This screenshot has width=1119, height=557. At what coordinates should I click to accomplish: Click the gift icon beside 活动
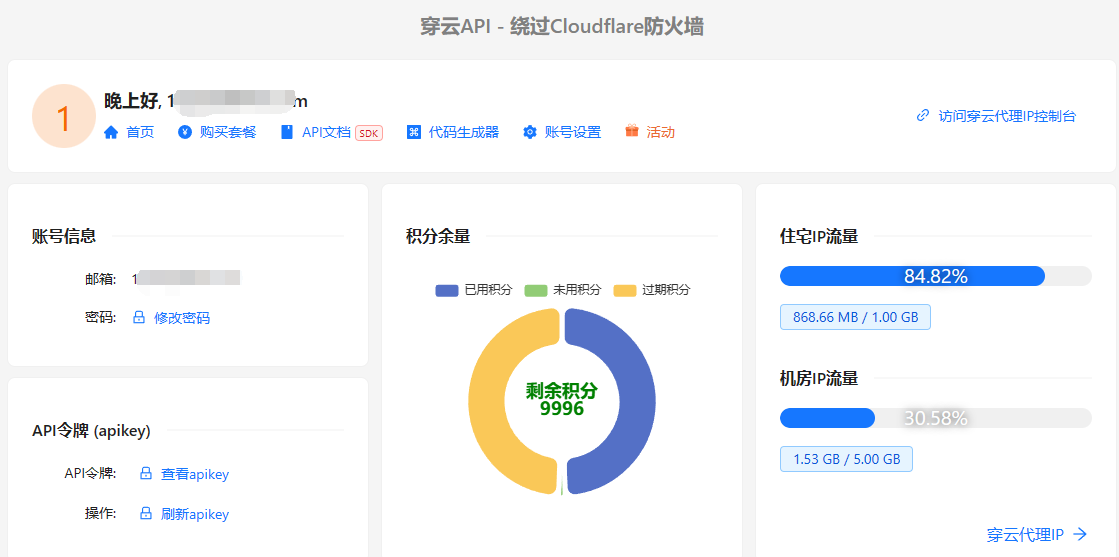(x=632, y=131)
